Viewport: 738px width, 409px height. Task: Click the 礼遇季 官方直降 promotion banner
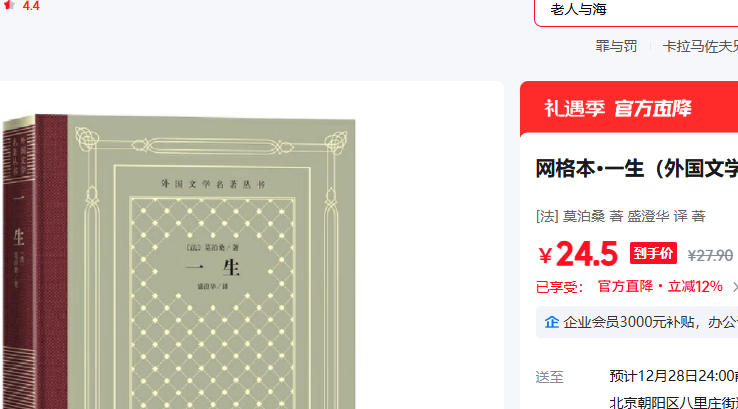(x=629, y=108)
